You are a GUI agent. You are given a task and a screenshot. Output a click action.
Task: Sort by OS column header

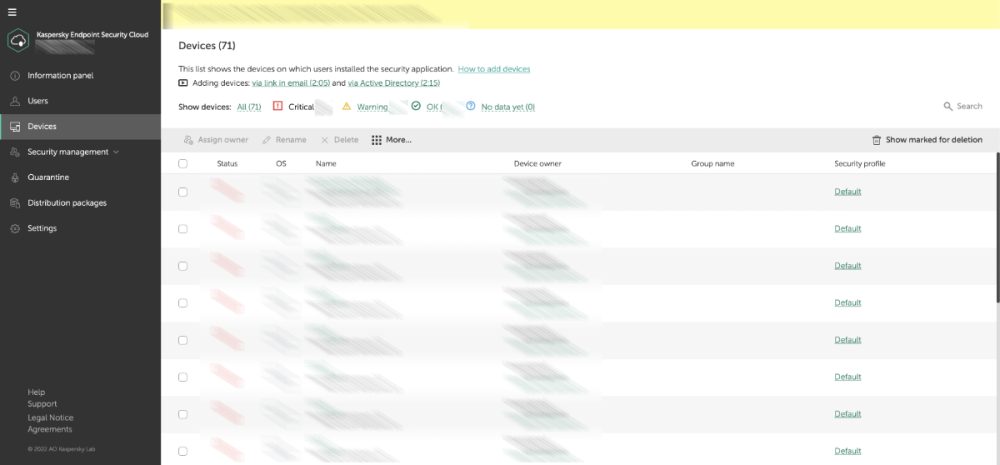[281, 163]
